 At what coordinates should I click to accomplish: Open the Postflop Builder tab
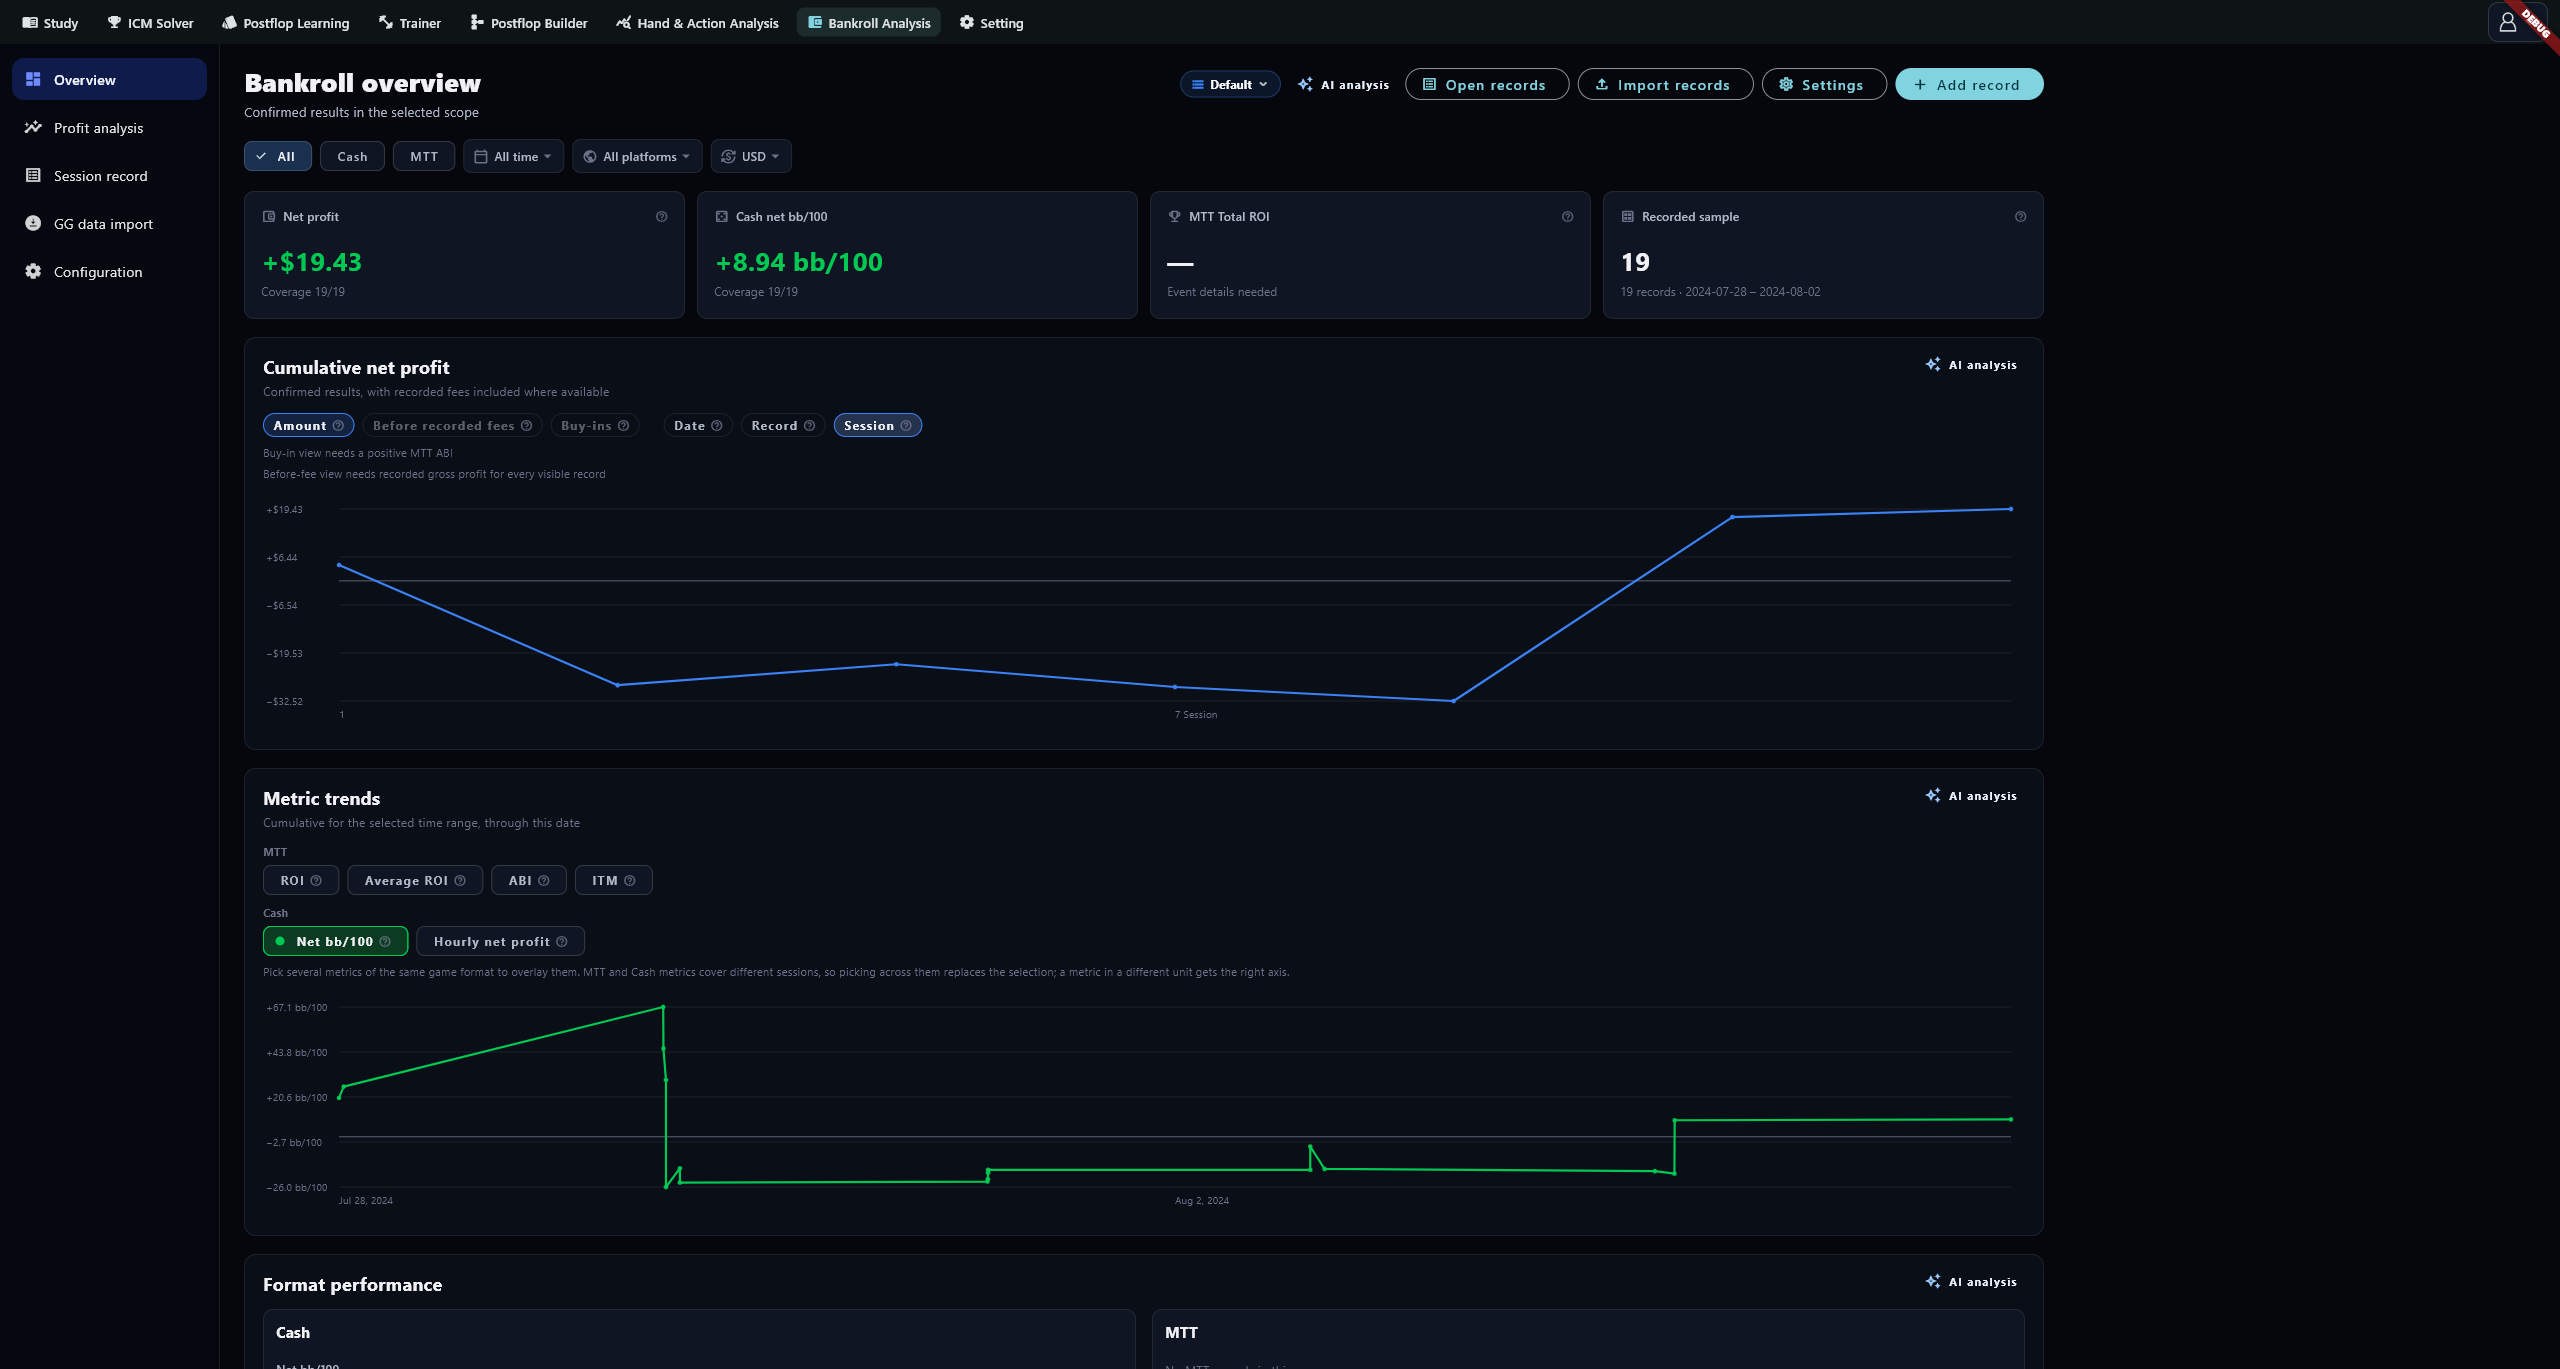(529, 23)
